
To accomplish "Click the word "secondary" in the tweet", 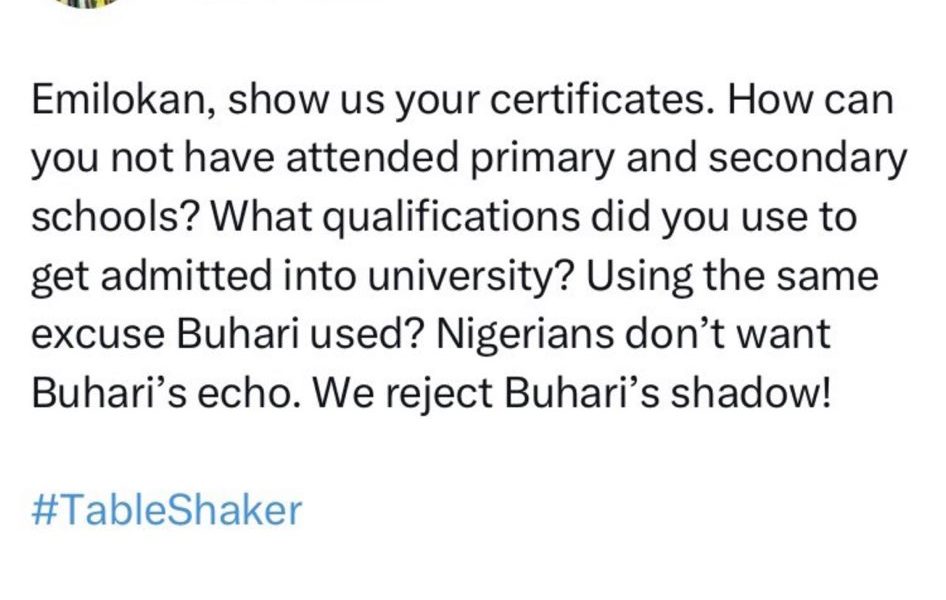I will (x=808, y=160).
